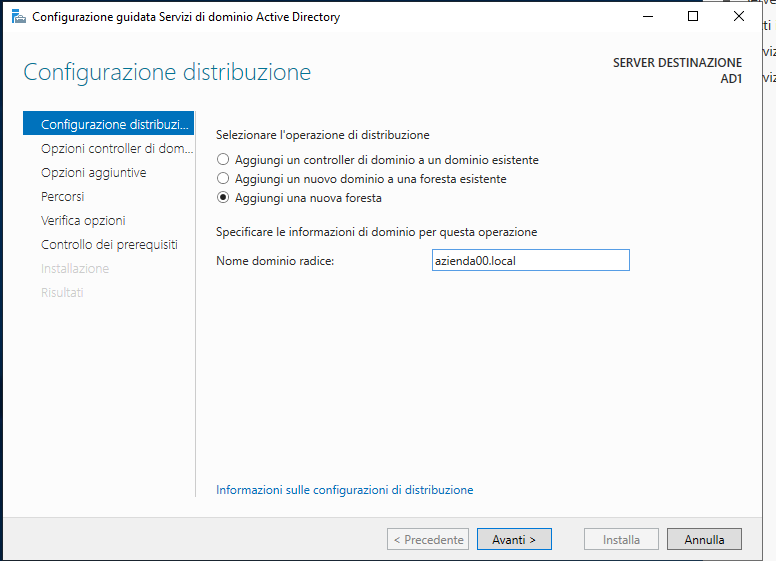Go to 'Opzioni controller di dominio' step
The width and height of the screenshot is (776, 561).
point(117,148)
